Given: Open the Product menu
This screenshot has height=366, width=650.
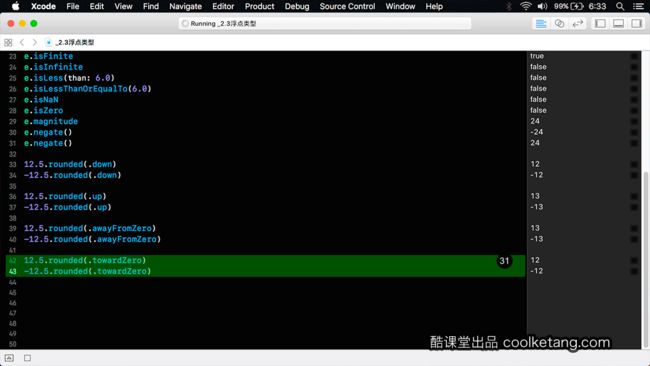Looking at the screenshot, I should point(260,6).
